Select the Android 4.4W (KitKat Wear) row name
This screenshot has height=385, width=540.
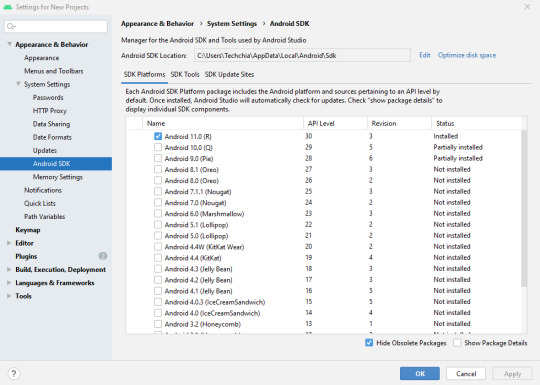tap(204, 247)
